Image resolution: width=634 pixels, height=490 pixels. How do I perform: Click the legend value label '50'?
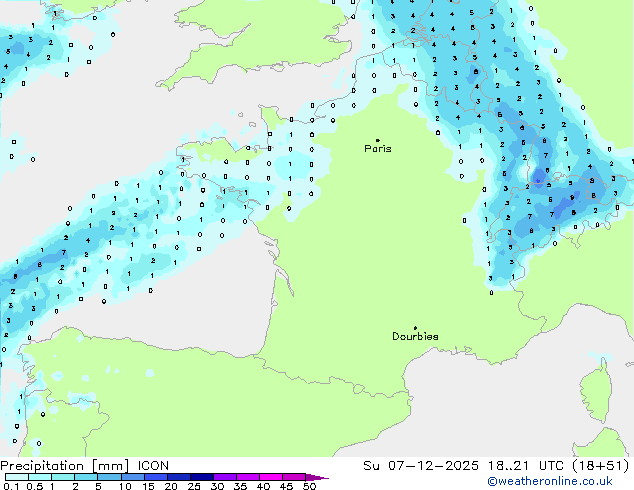(x=310, y=486)
